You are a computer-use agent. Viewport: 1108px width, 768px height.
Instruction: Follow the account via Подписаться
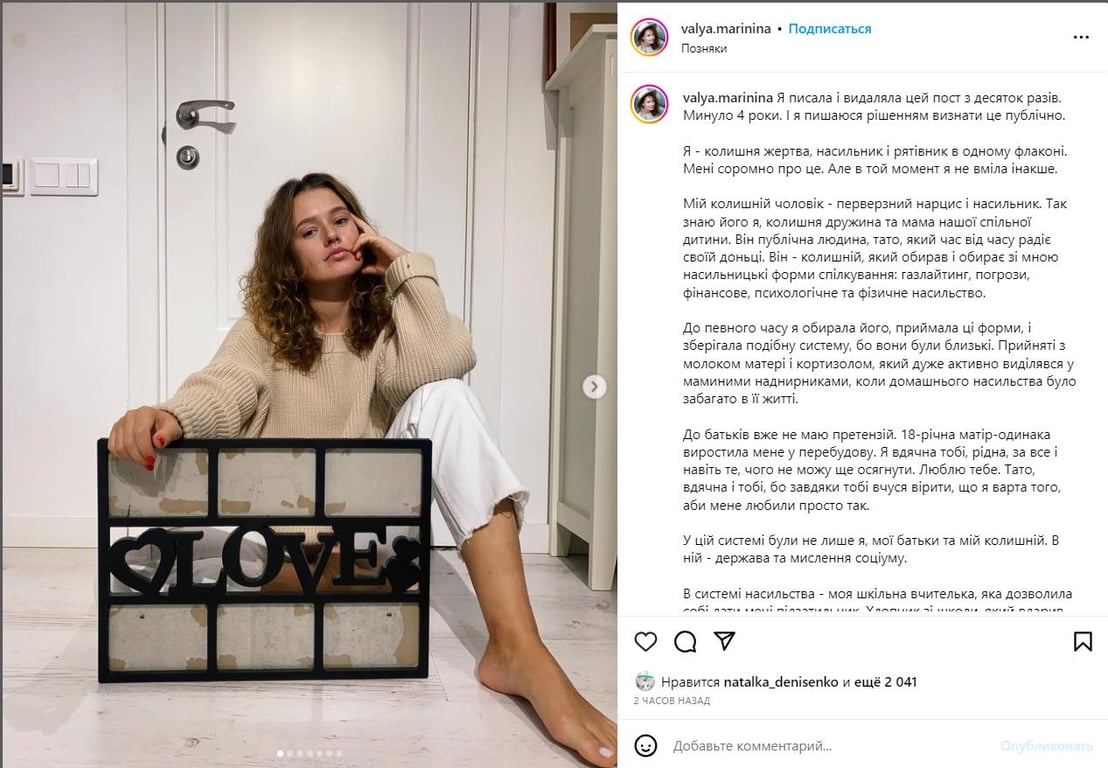pos(830,29)
